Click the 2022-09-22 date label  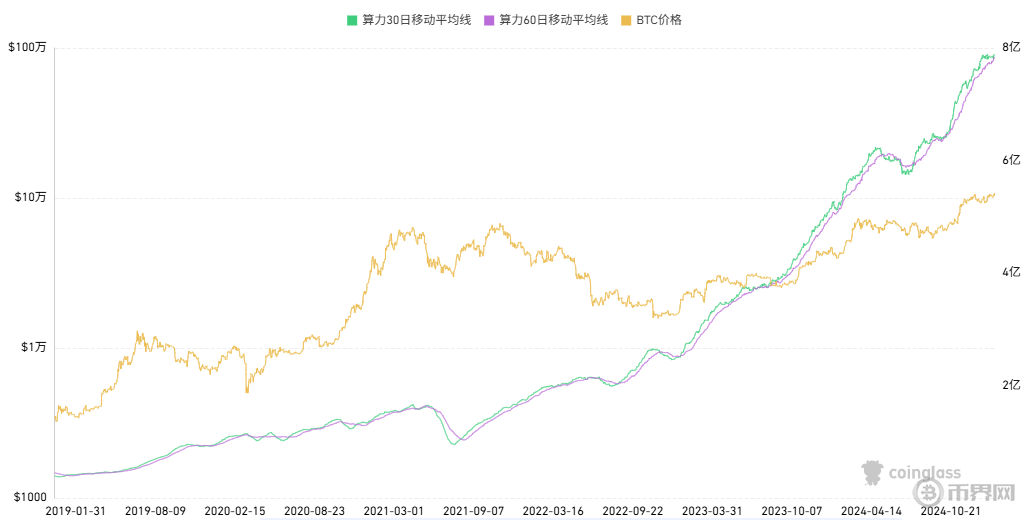pyautogui.click(x=633, y=510)
